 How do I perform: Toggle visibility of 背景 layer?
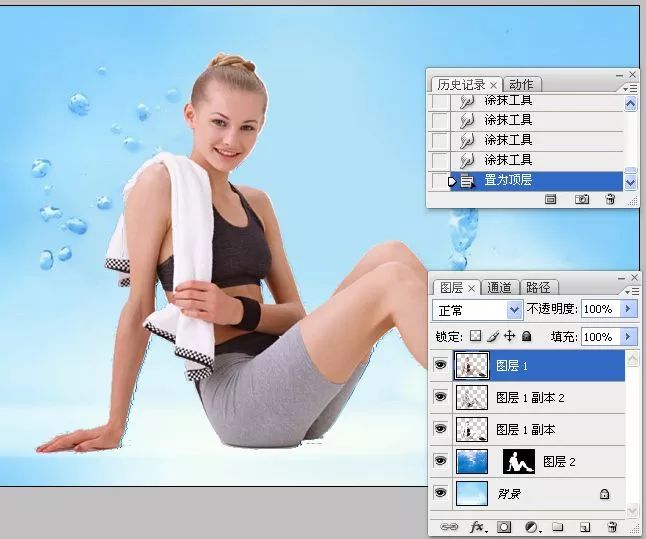tap(440, 493)
